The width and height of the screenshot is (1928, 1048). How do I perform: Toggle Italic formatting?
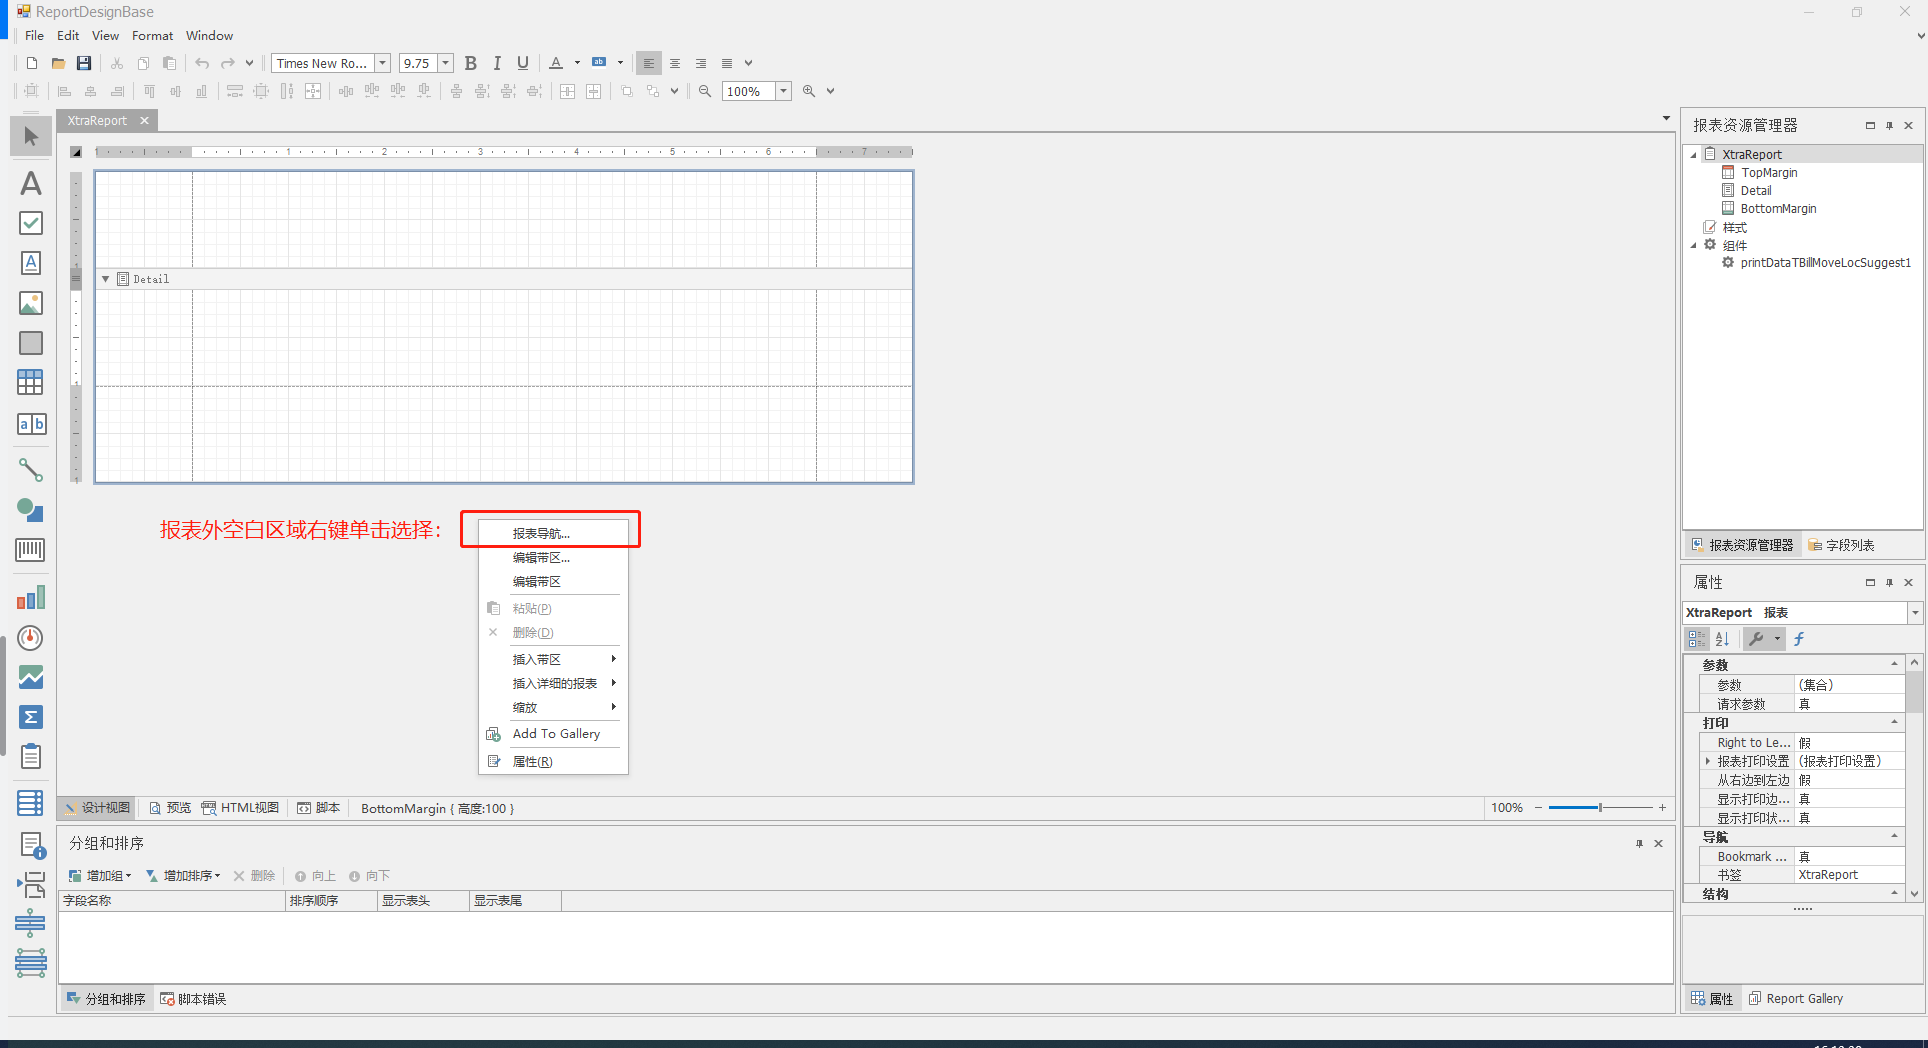497,63
